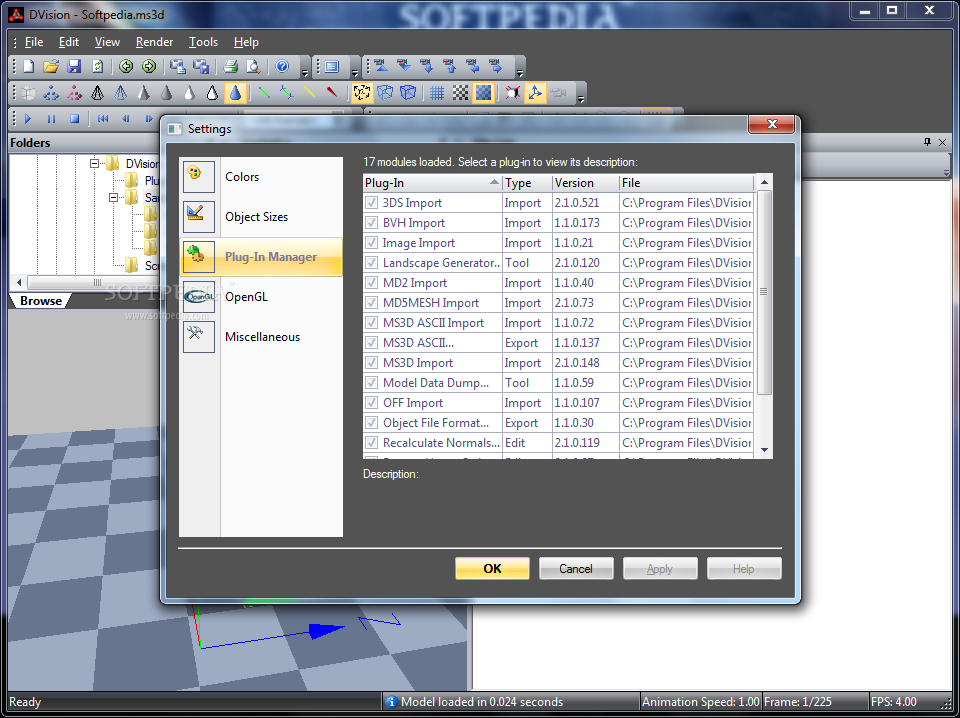Toggle the yellow line bone display icon

309,92
